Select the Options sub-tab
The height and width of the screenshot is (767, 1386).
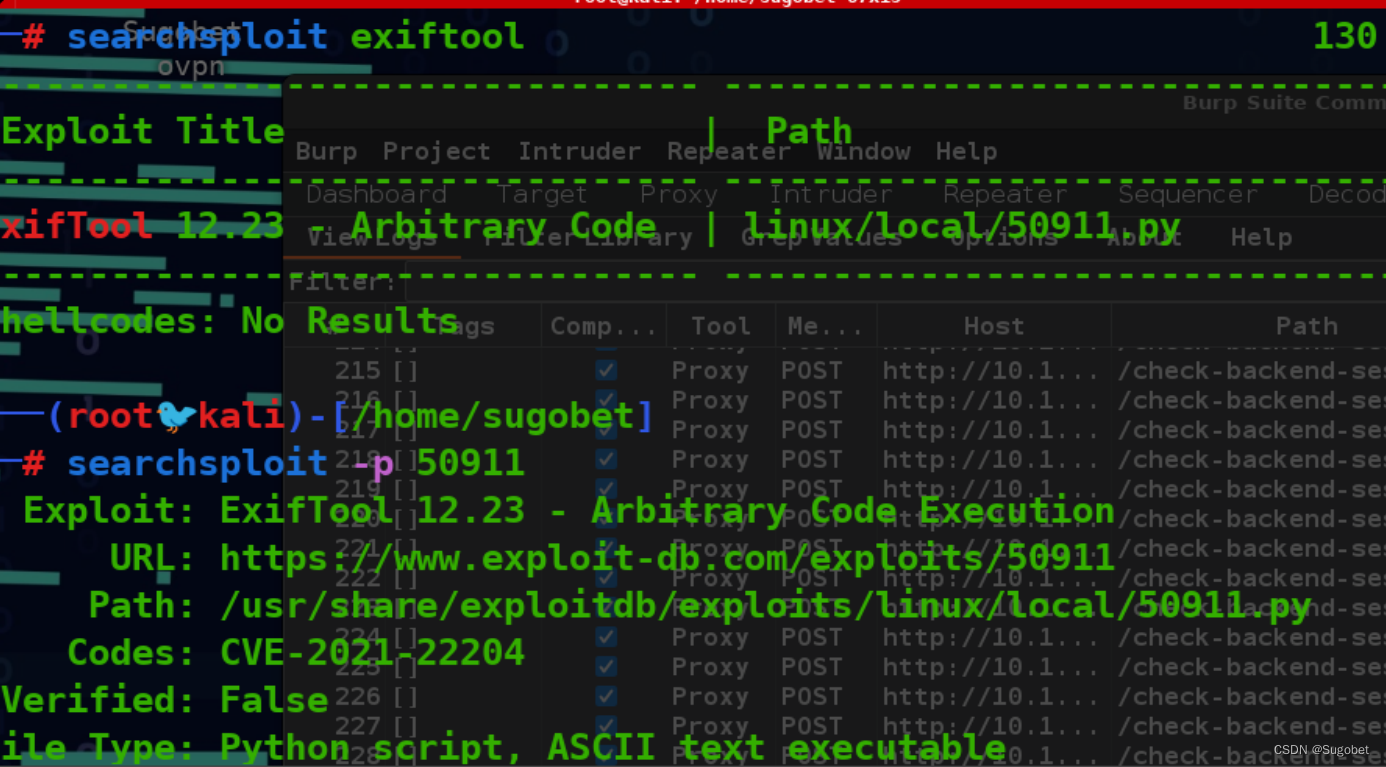click(1004, 238)
